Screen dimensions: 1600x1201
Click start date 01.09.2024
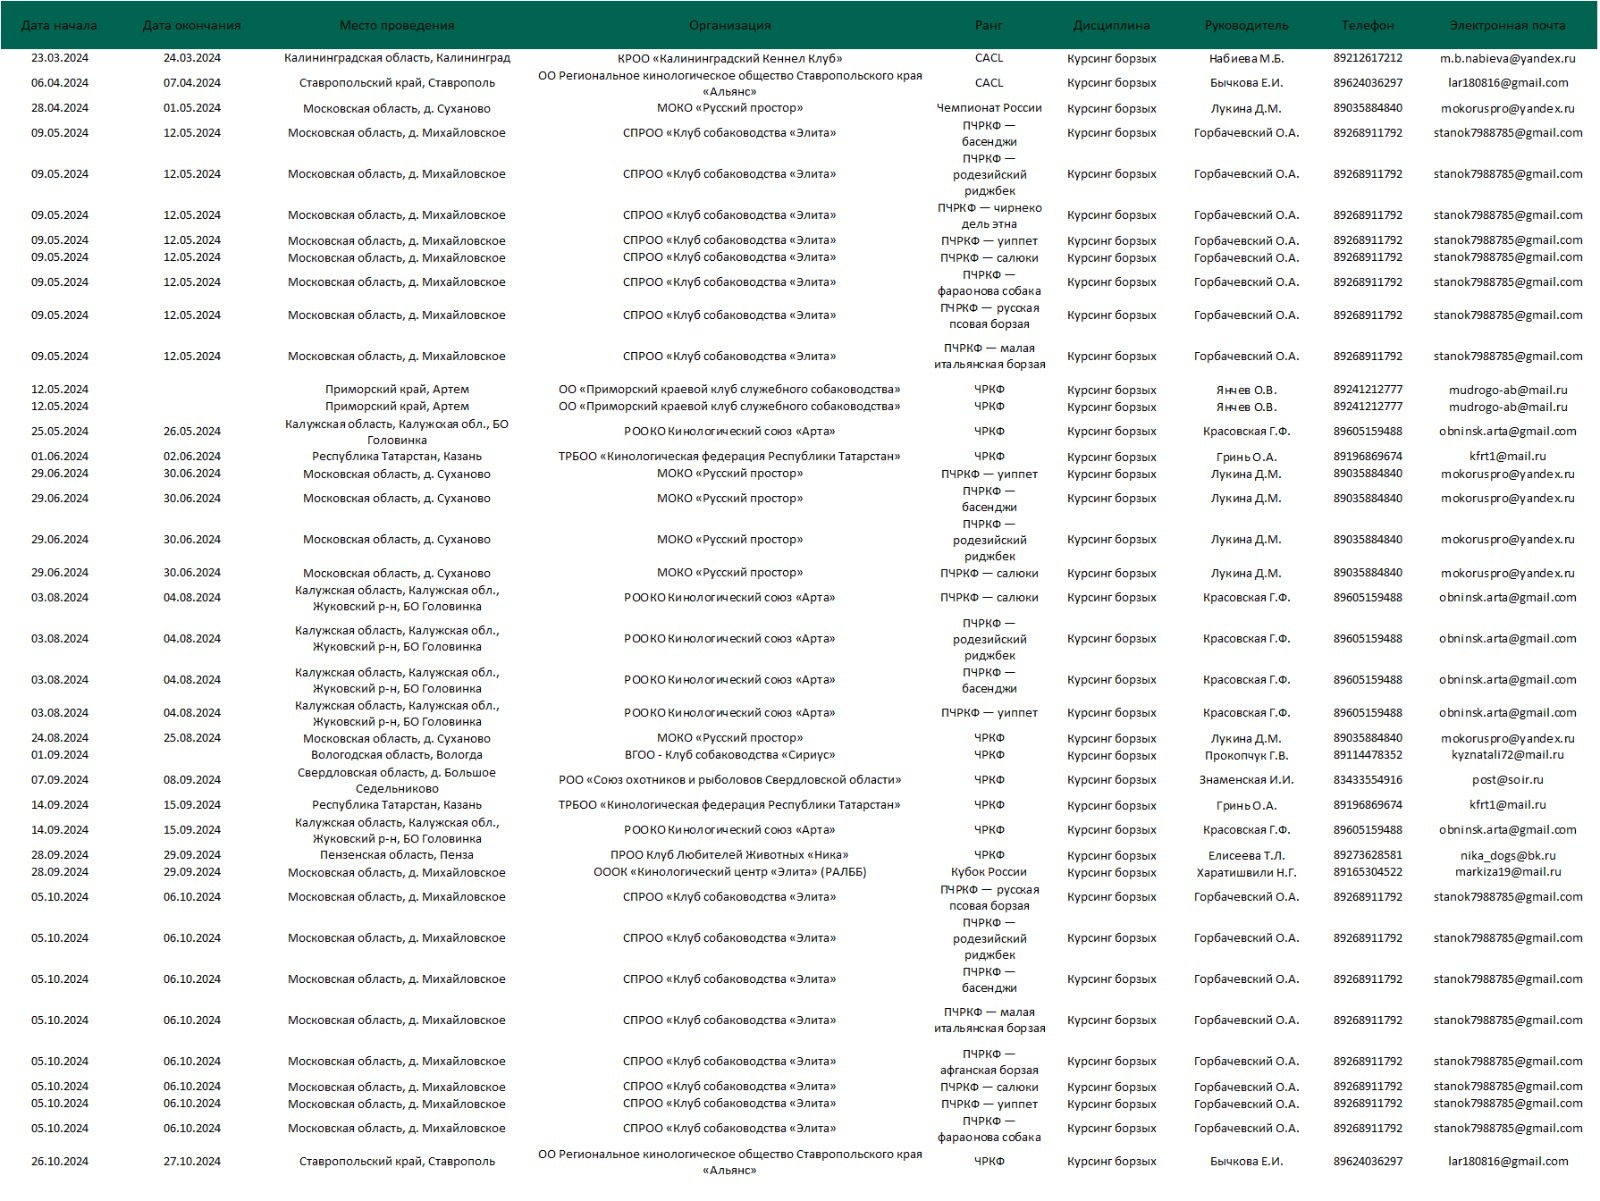point(60,755)
